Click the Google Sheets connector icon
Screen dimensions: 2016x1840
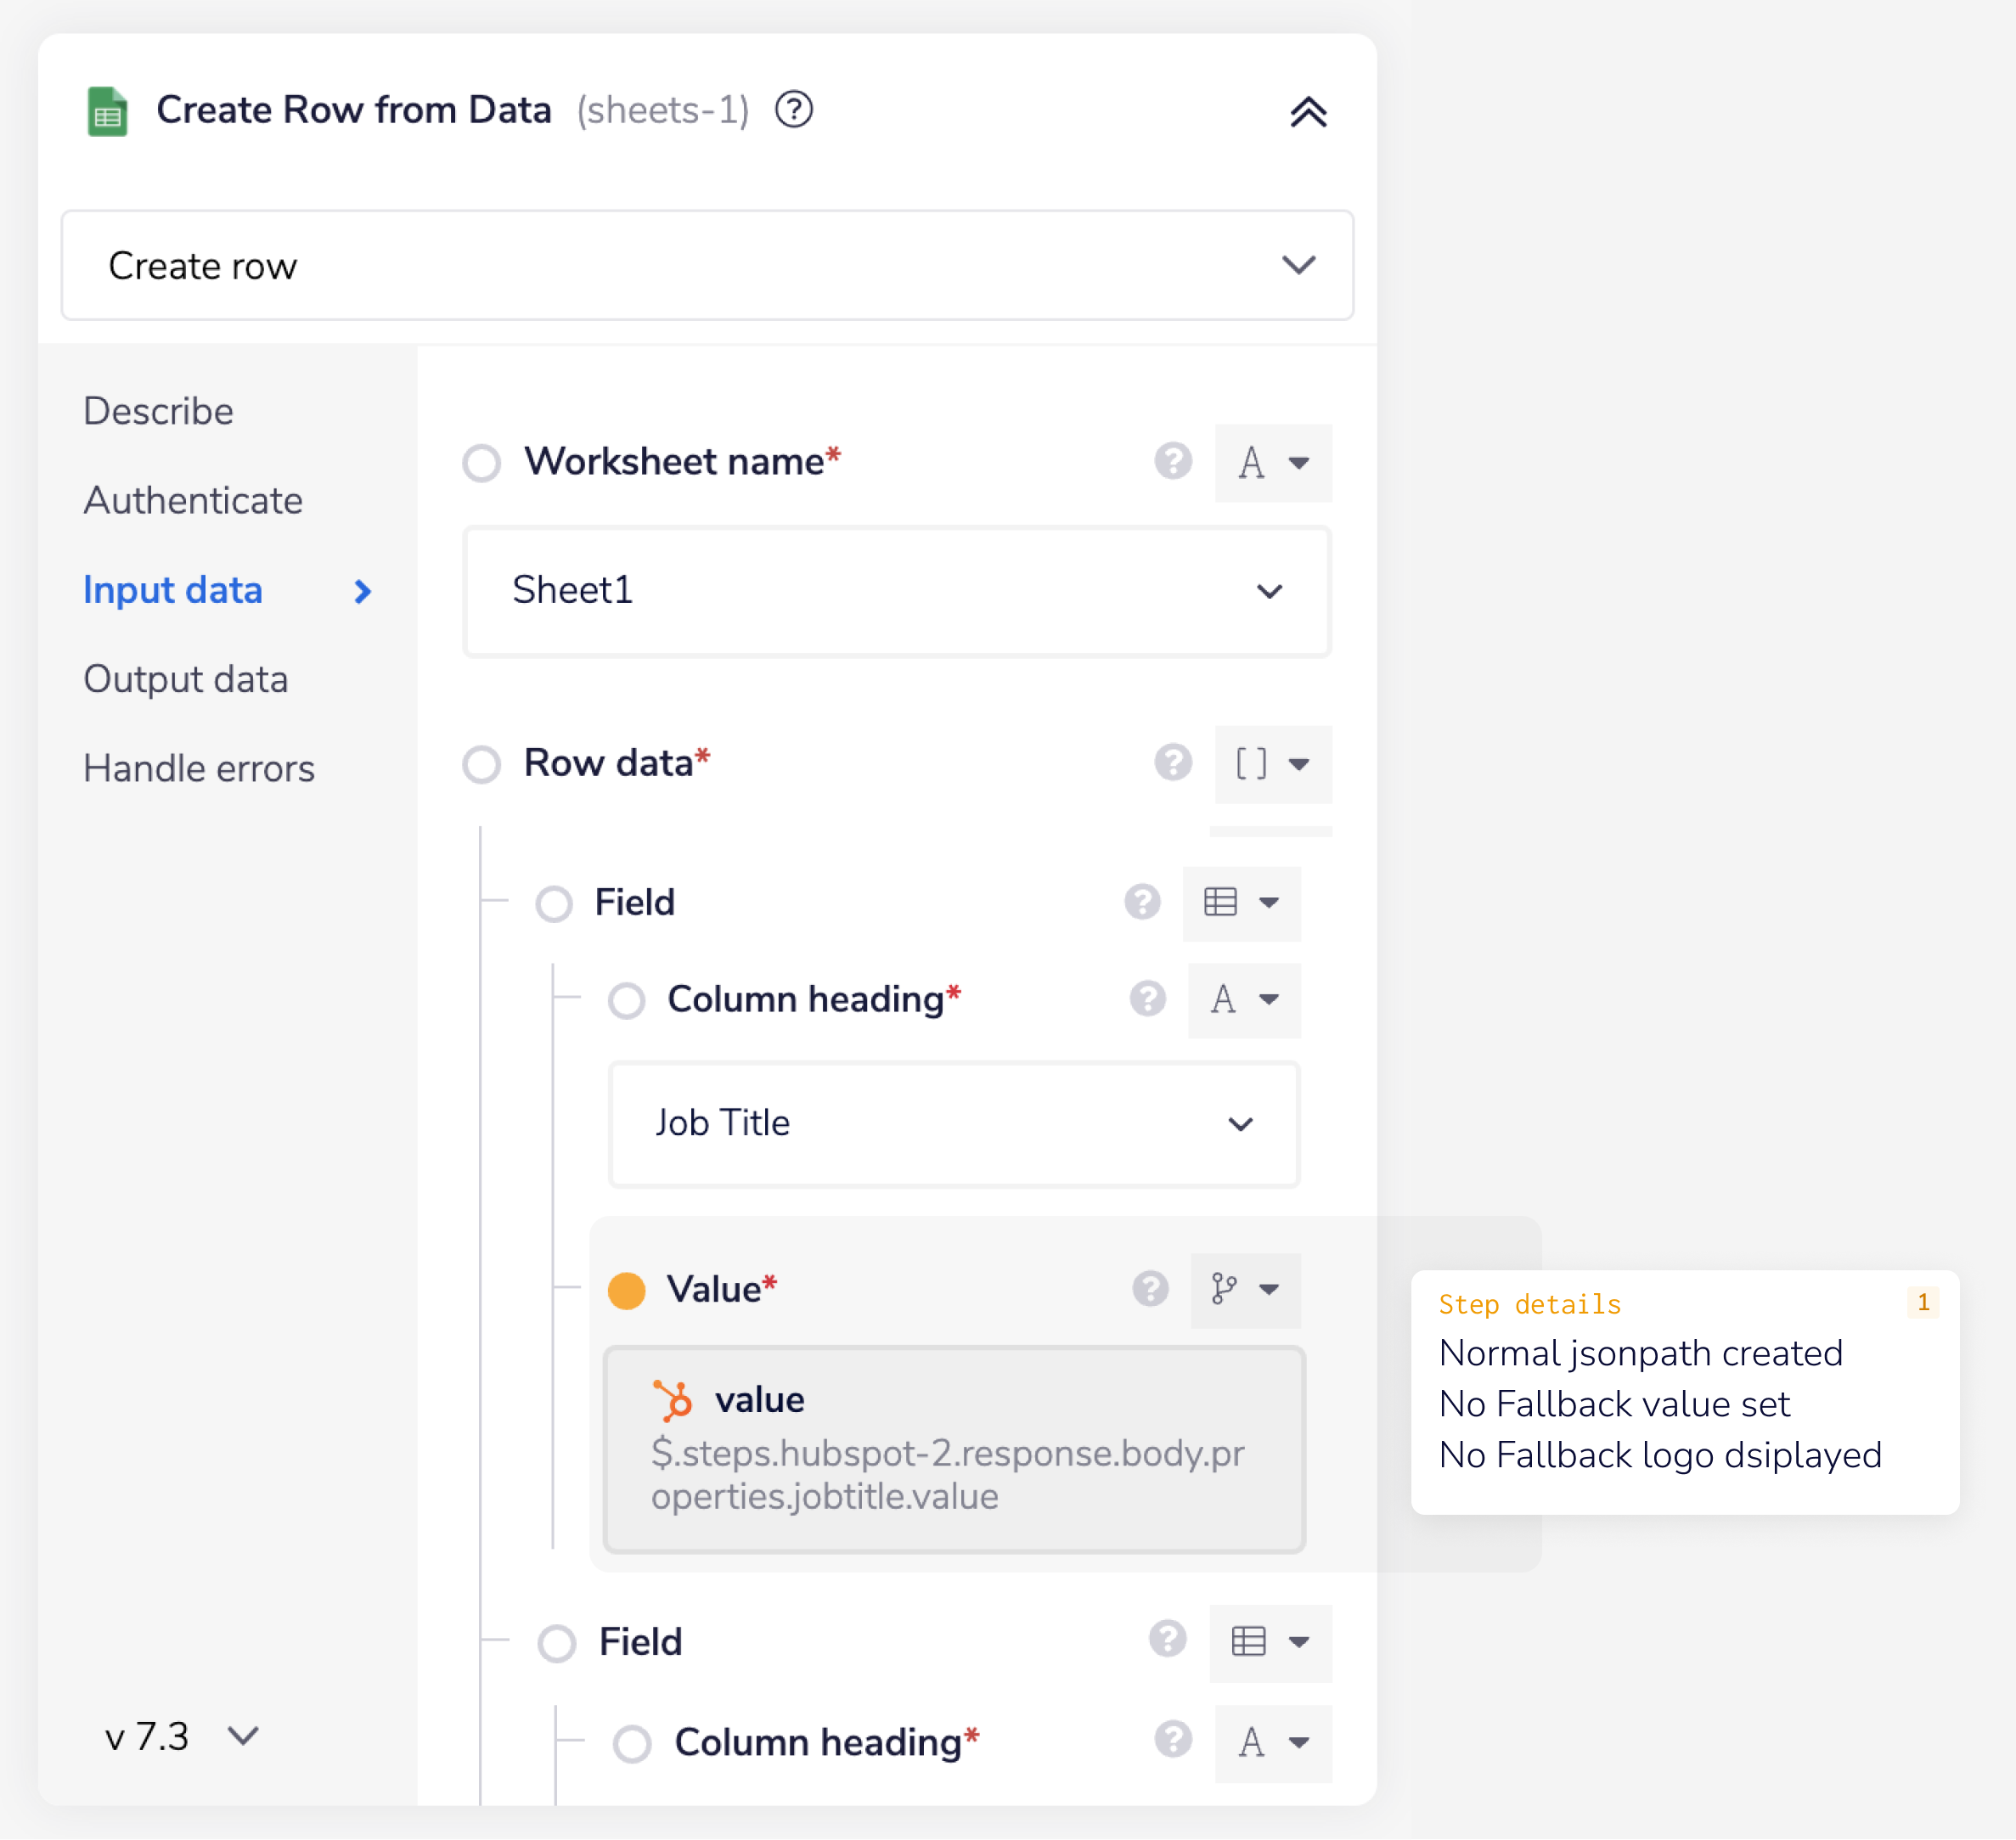pyautogui.click(x=108, y=110)
